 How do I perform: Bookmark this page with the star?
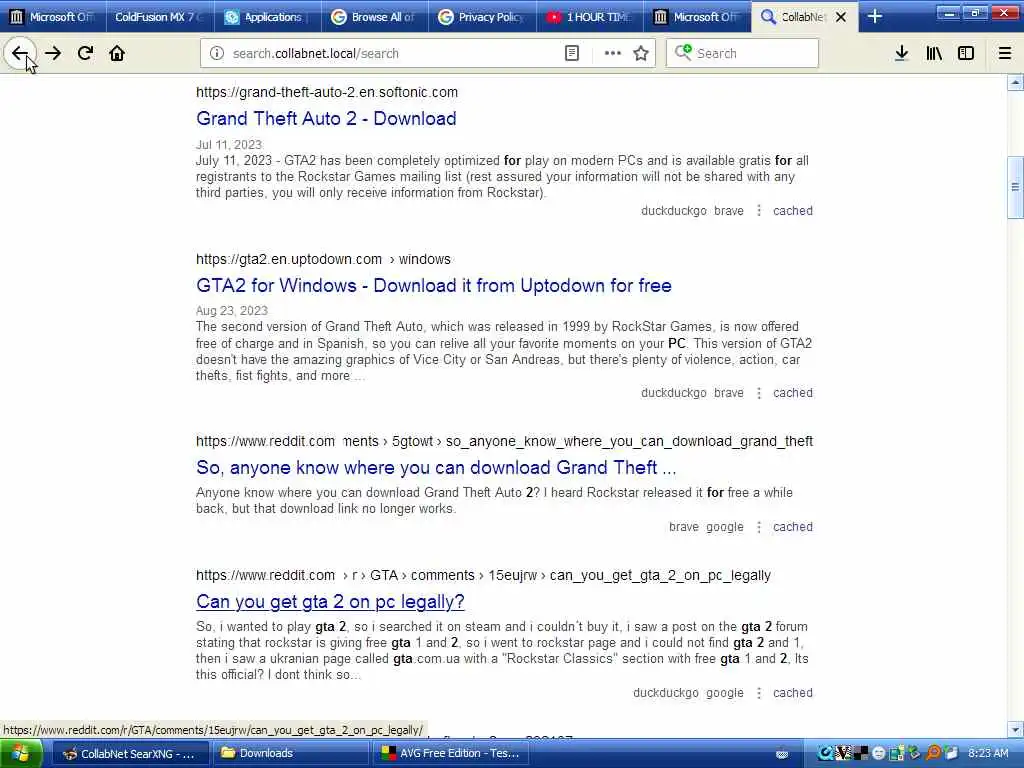[641, 54]
